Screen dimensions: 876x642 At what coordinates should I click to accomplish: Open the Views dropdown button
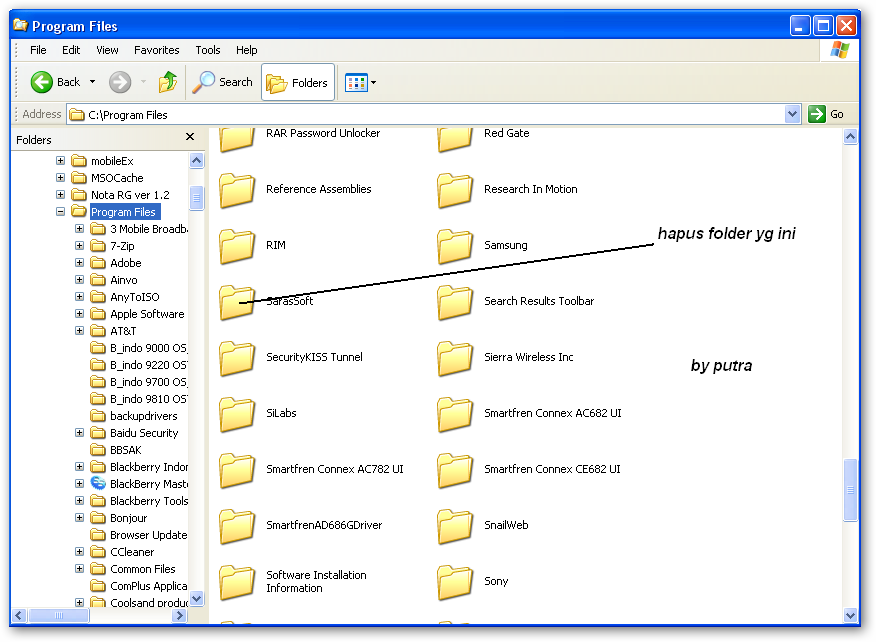[360, 83]
